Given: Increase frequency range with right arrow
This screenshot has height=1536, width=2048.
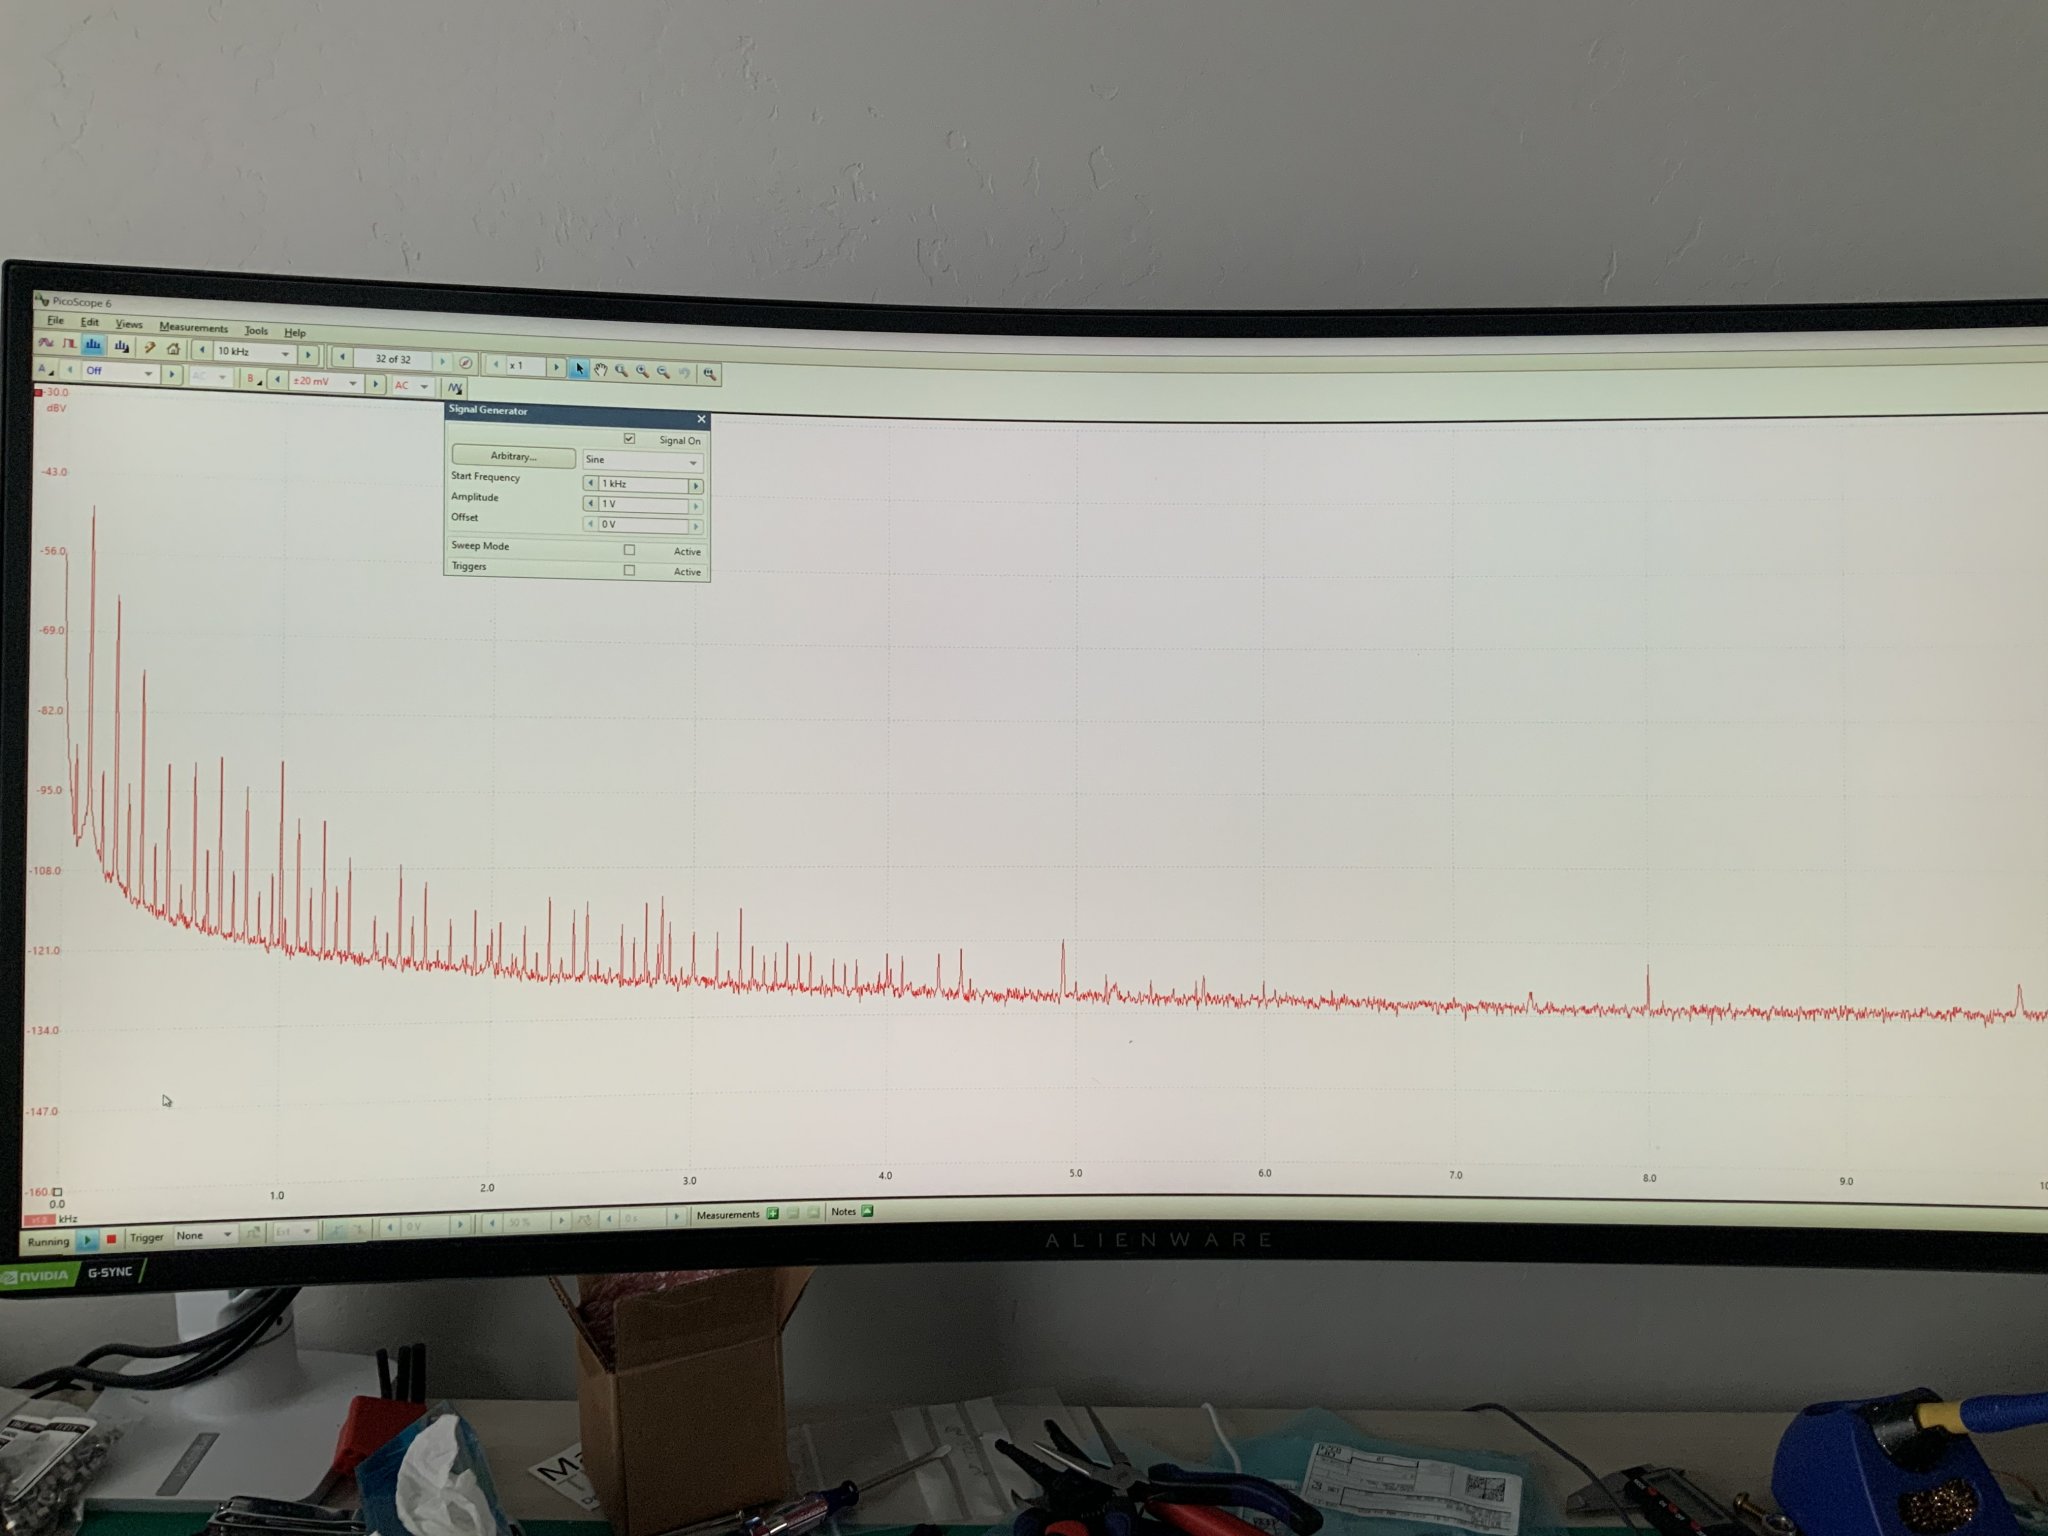Looking at the screenshot, I should tap(308, 354).
